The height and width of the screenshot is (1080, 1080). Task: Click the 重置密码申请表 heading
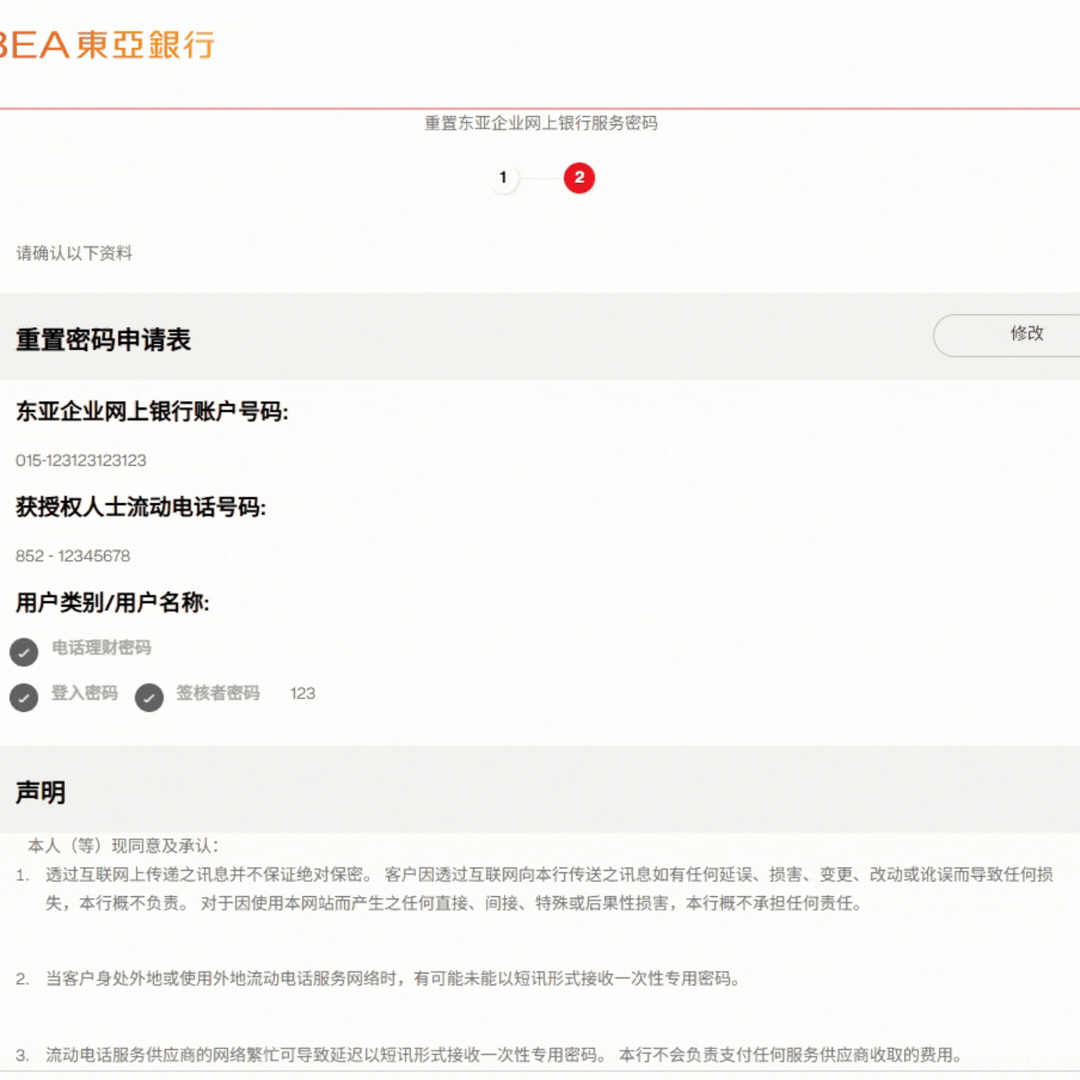click(x=103, y=340)
